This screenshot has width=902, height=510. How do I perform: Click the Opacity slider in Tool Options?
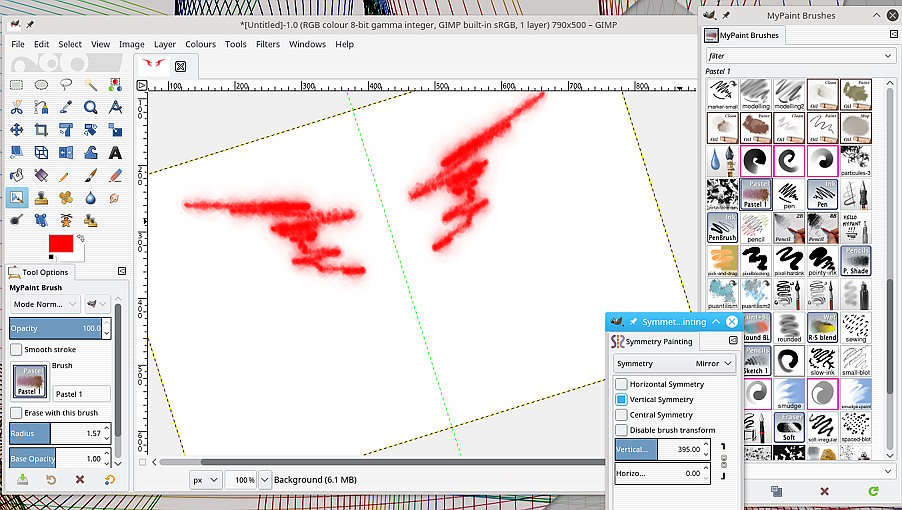point(56,328)
